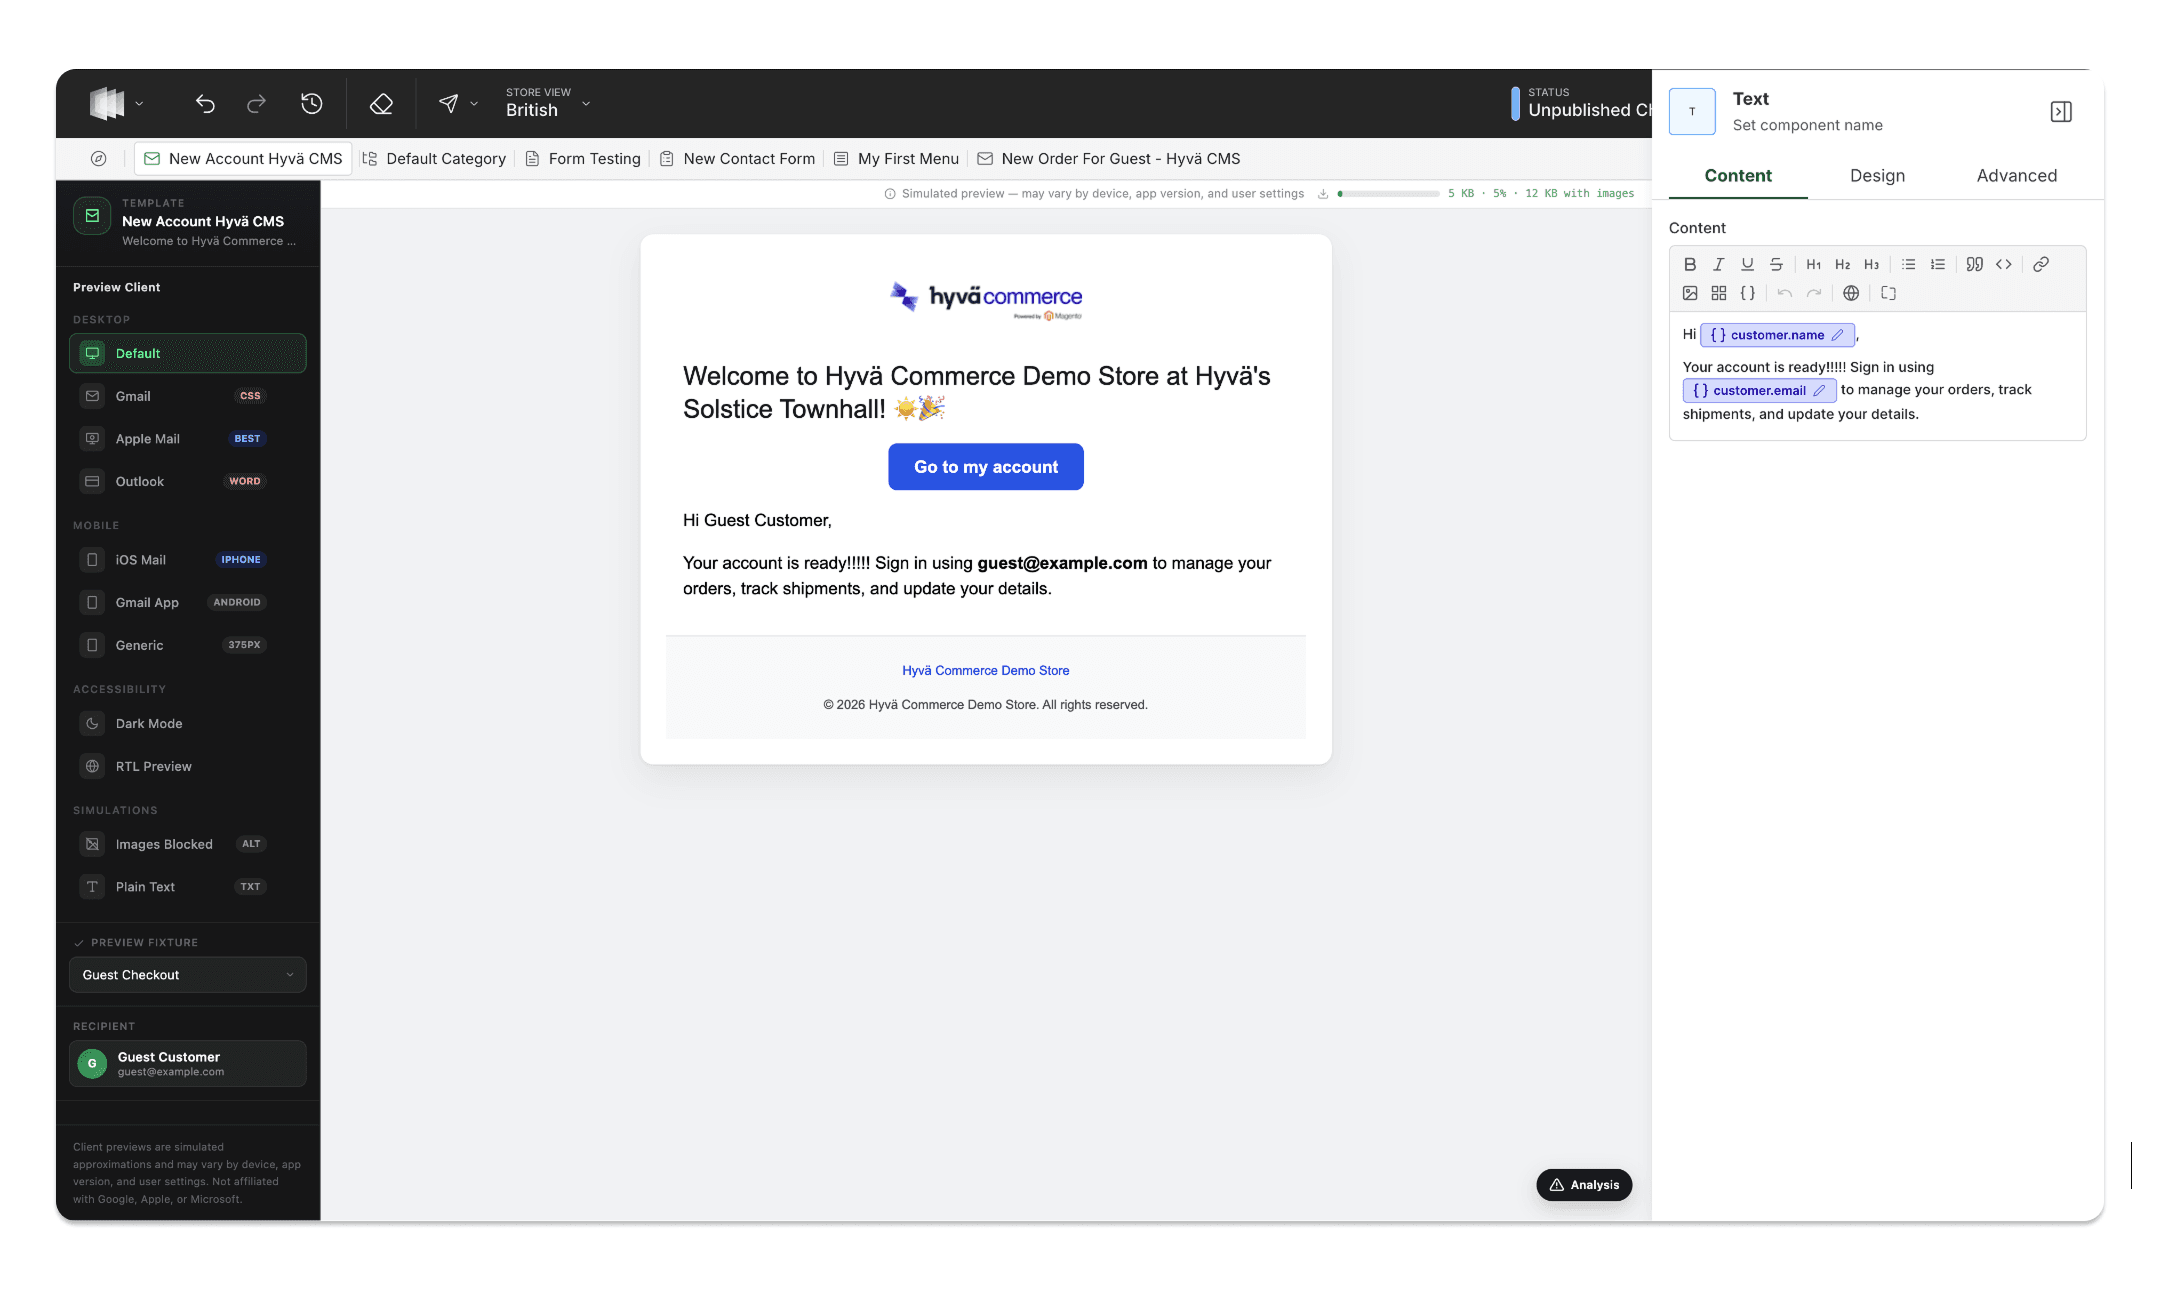Click the paper plane send icon

click(x=448, y=104)
